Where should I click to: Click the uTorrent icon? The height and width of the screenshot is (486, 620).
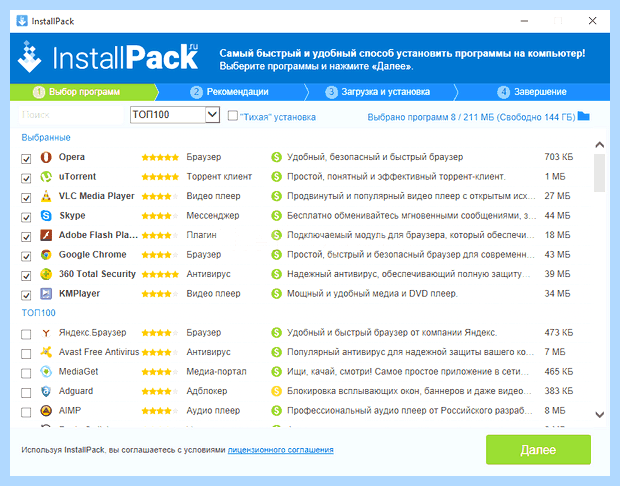(x=46, y=176)
